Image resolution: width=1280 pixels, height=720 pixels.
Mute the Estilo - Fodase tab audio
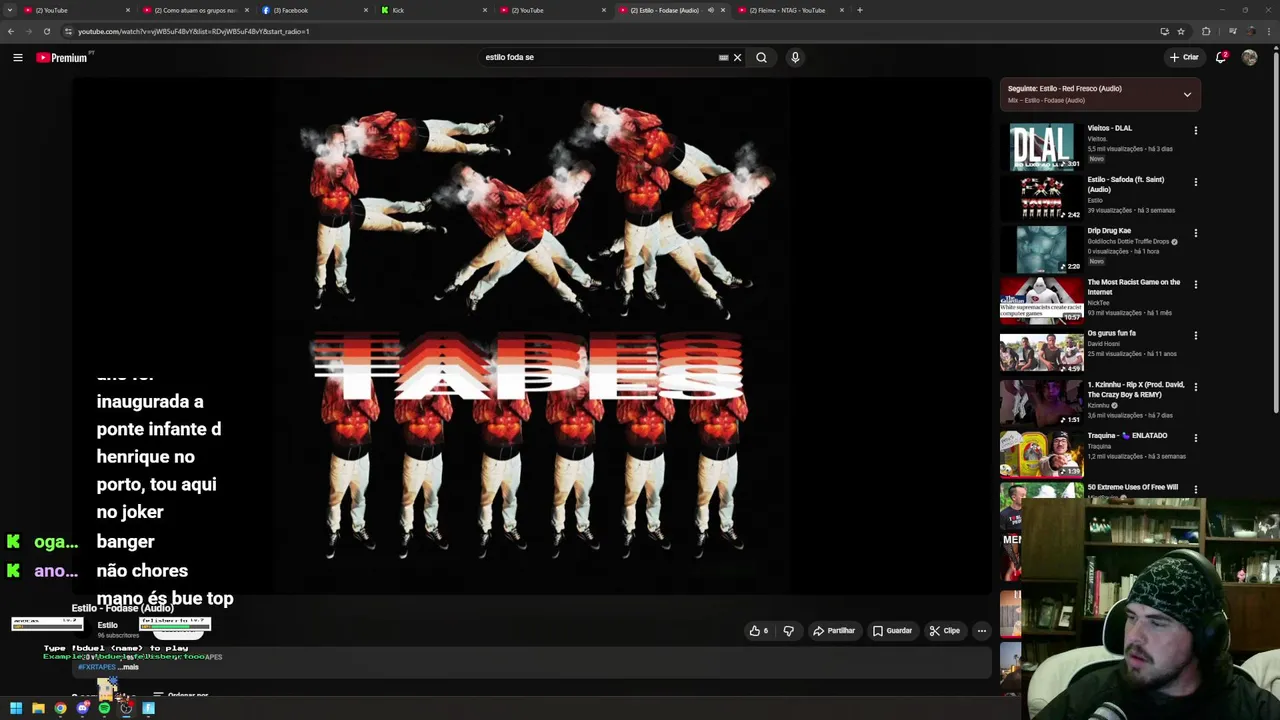click(711, 10)
